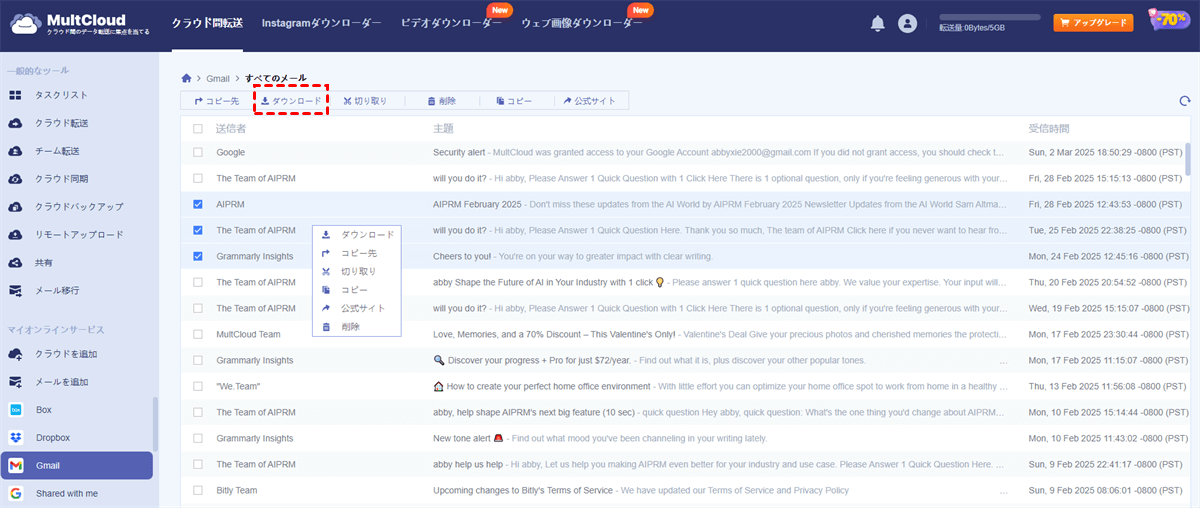Uncheck the Grammarly Cheers to you email
Viewport: 1200px width, 508px height.
click(197, 256)
